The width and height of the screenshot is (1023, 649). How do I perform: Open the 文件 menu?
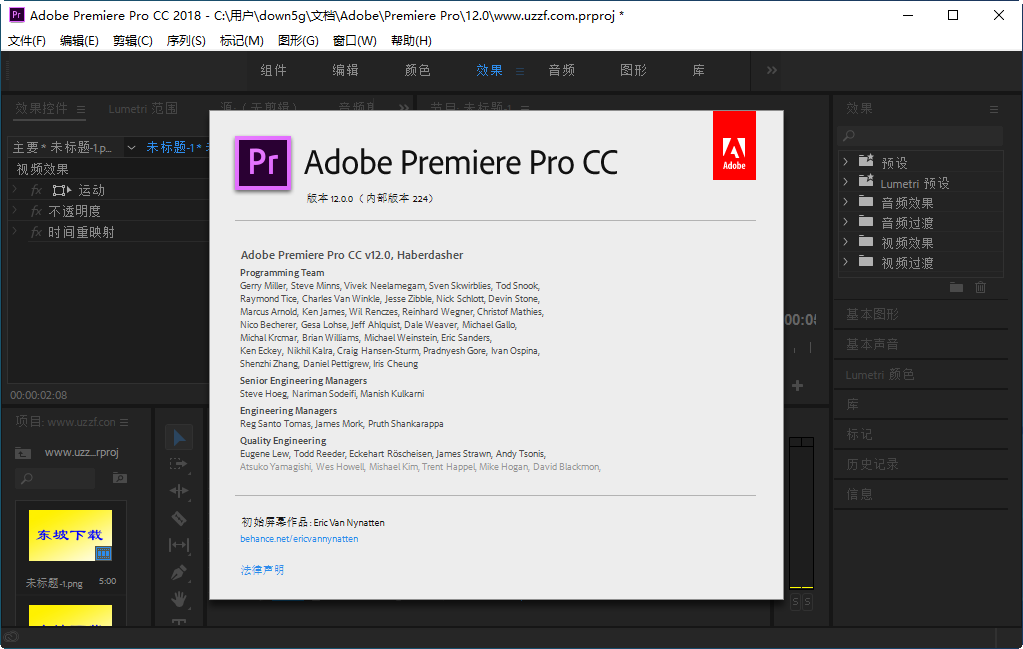click(x=24, y=41)
